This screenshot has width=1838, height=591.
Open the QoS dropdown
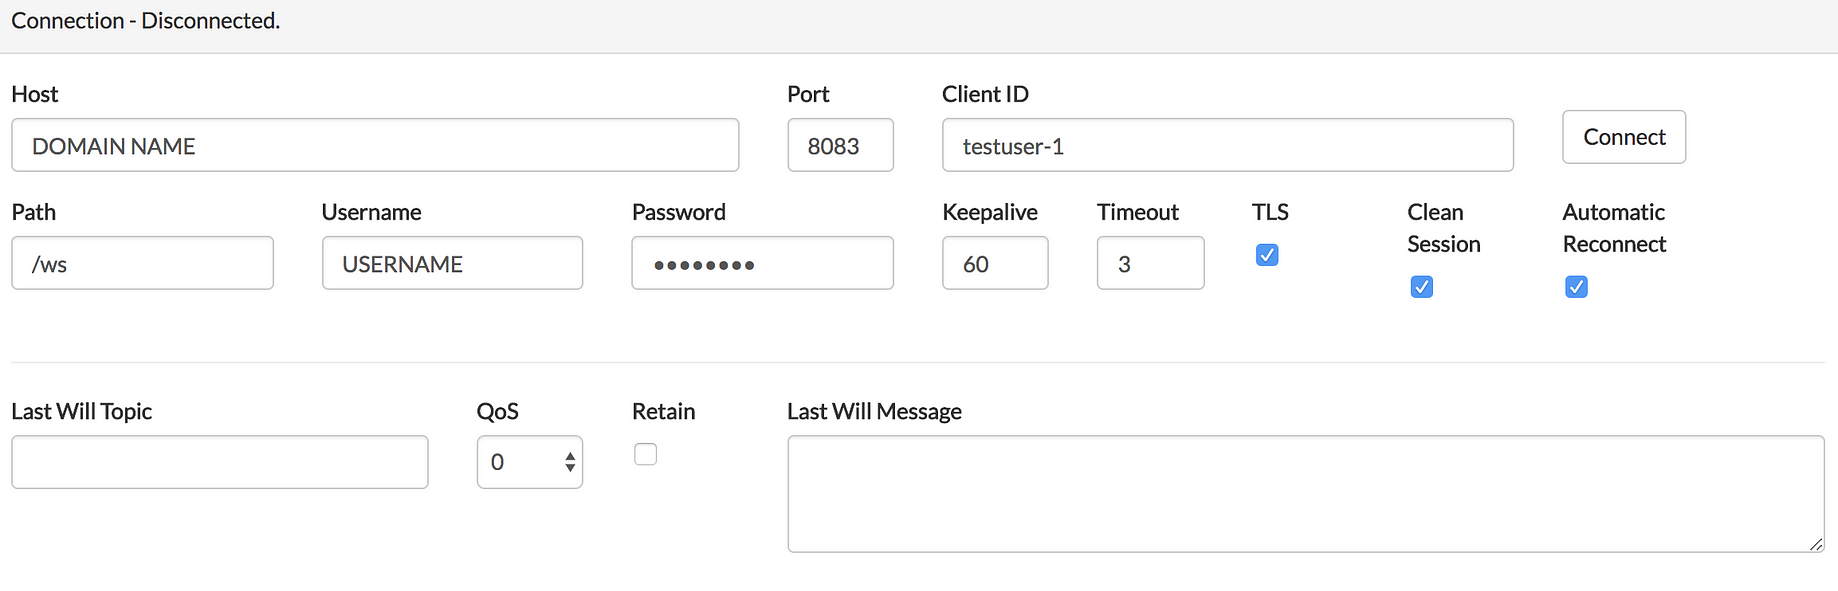click(530, 462)
